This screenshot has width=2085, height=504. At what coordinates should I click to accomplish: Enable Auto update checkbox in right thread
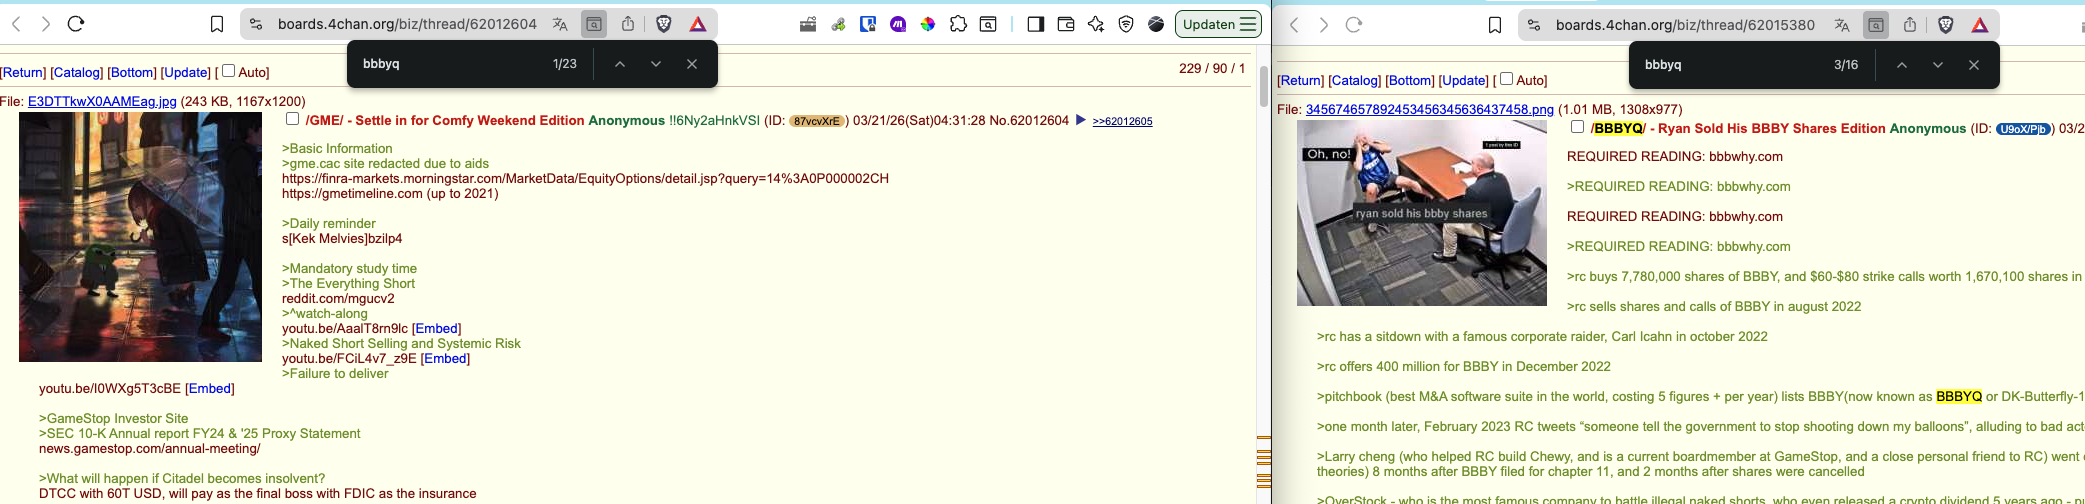(x=1506, y=79)
